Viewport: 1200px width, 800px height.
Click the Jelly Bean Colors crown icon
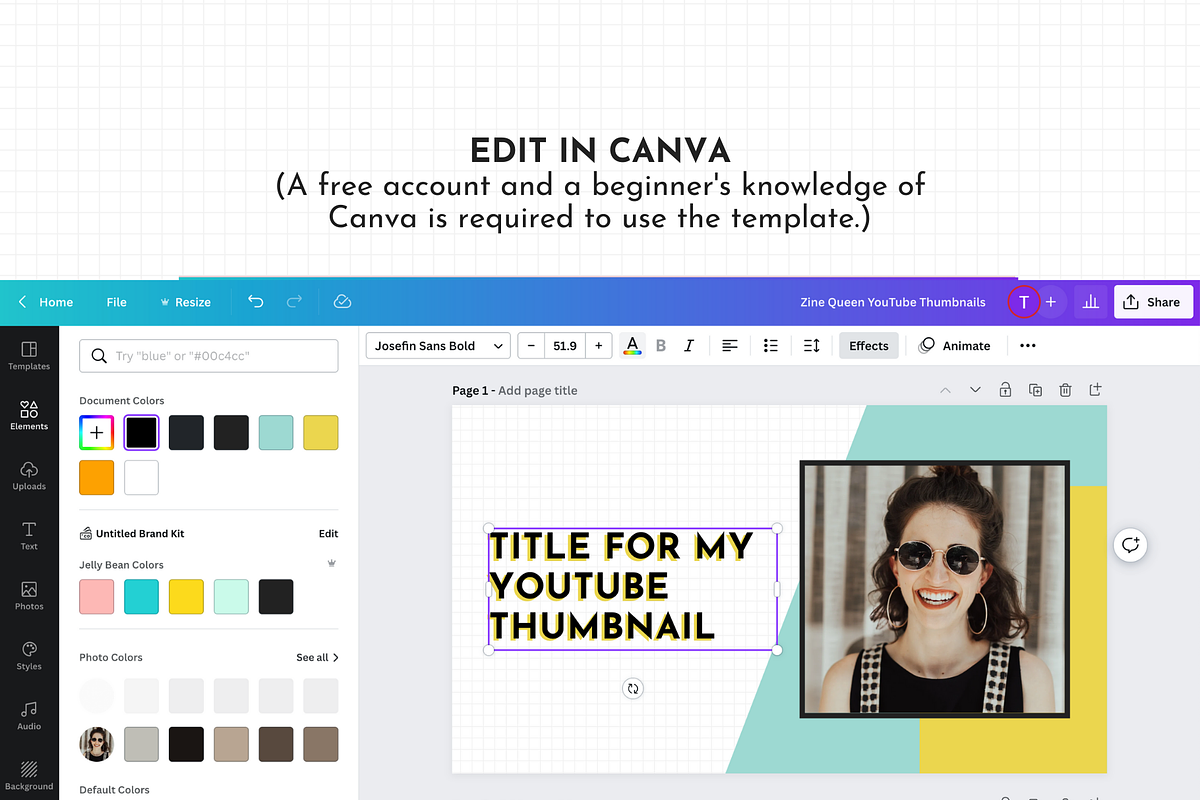(x=332, y=564)
